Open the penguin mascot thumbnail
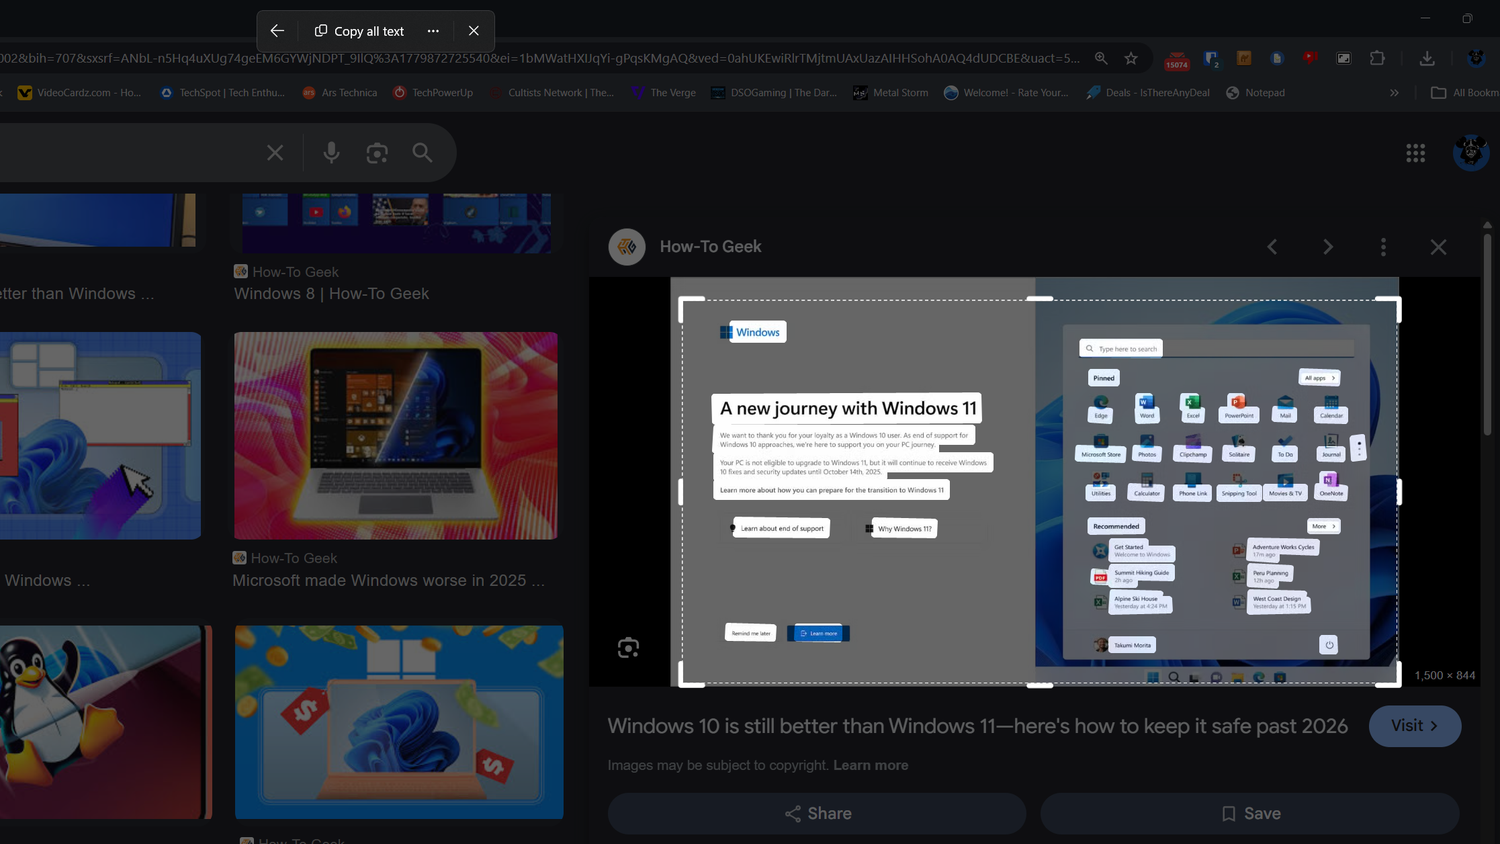The width and height of the screenshot is (1500, 844). click(x=105, y=722)
